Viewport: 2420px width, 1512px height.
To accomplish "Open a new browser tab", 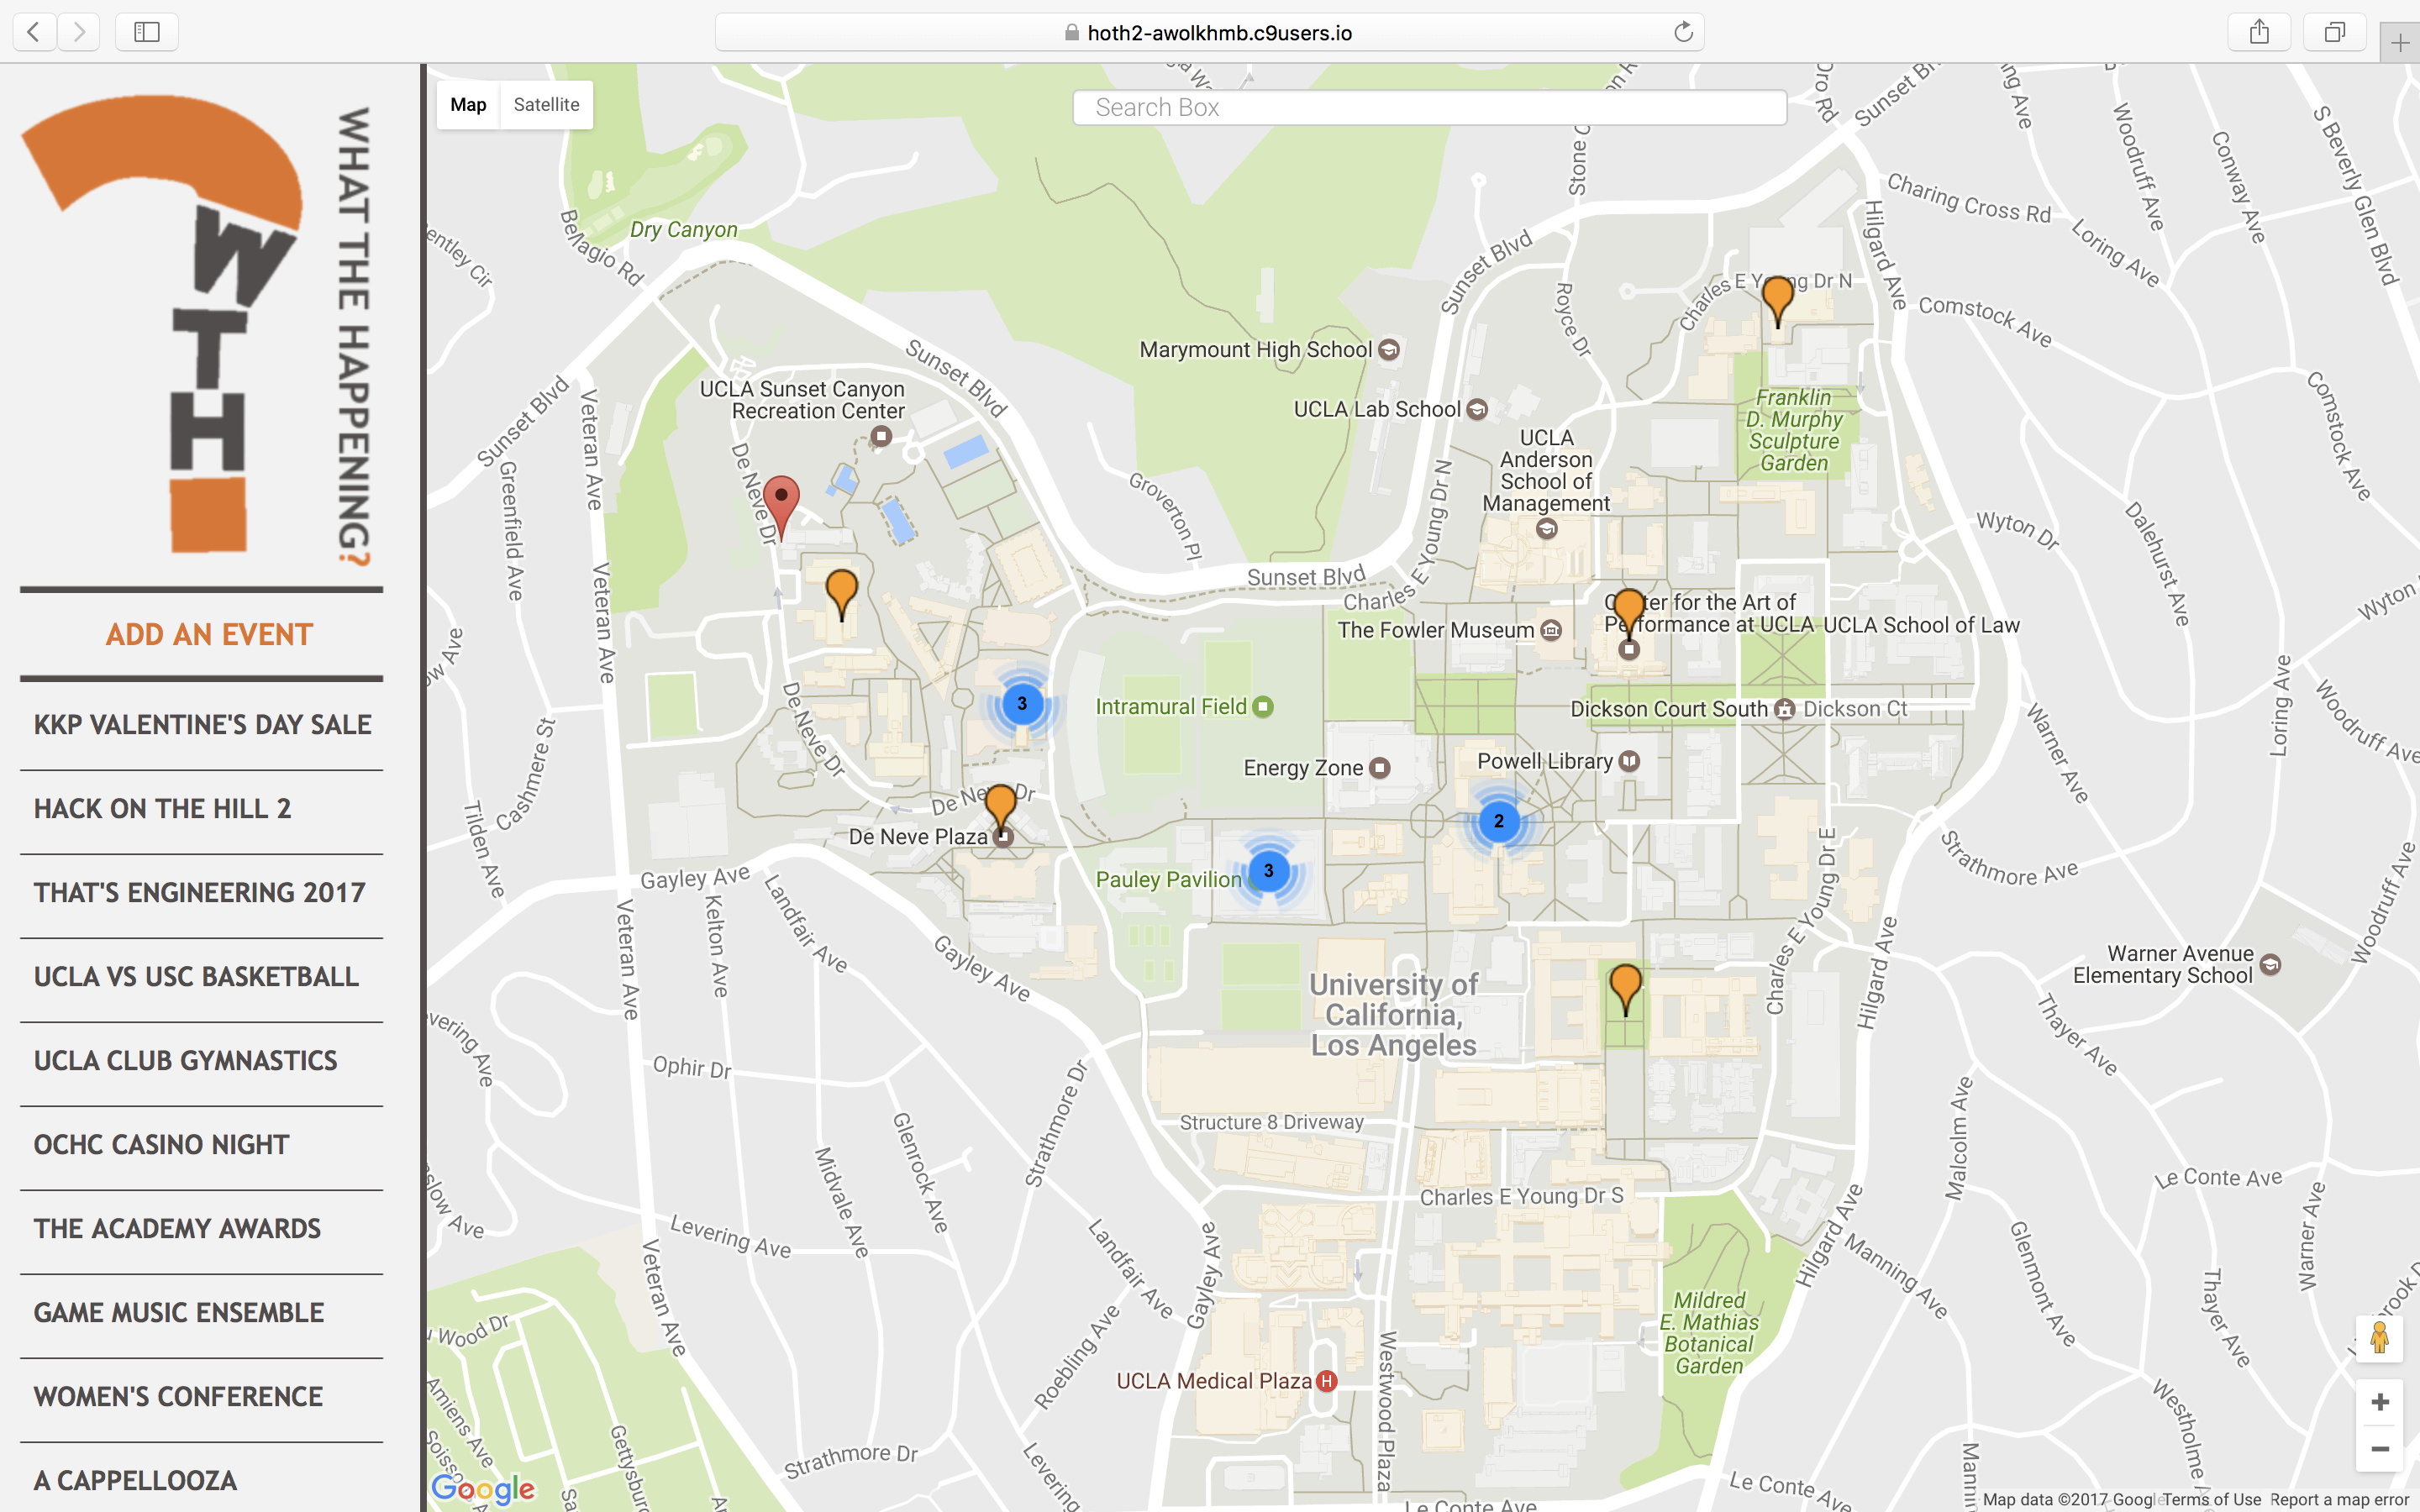I will pyautogui.click(x=2399, y=43).
